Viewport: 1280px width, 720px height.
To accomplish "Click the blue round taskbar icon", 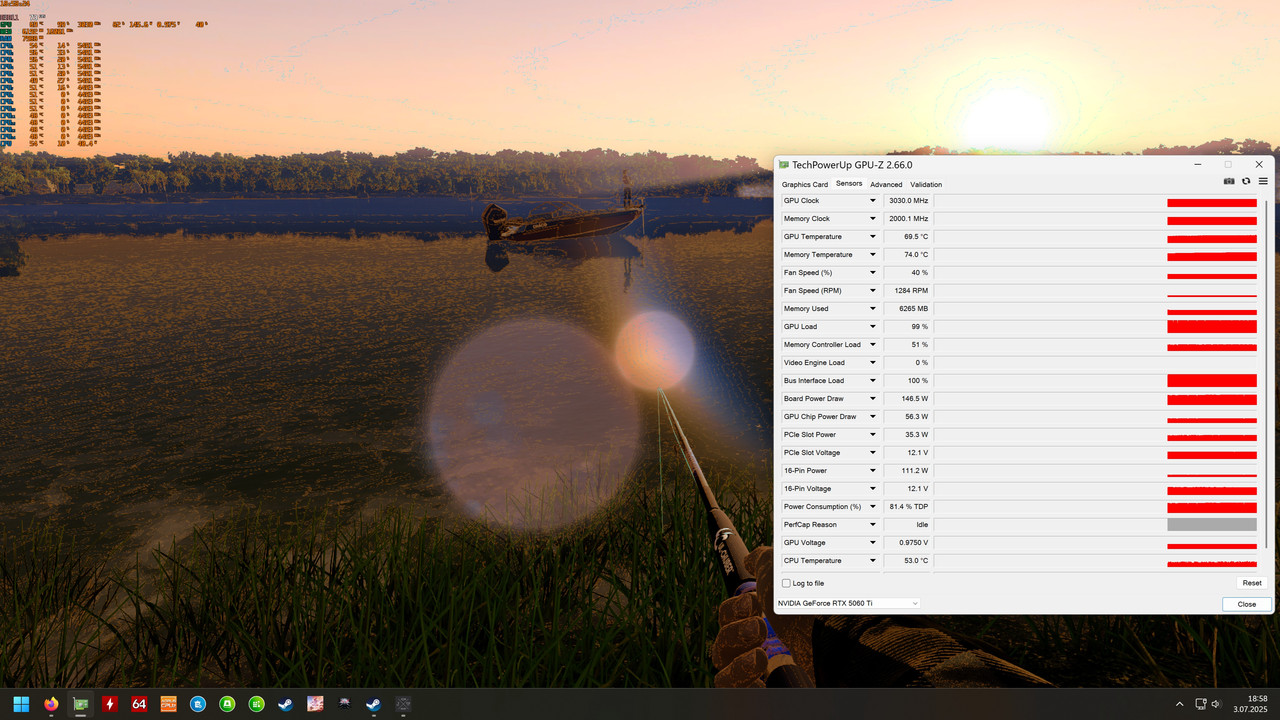I will [197, 704].
